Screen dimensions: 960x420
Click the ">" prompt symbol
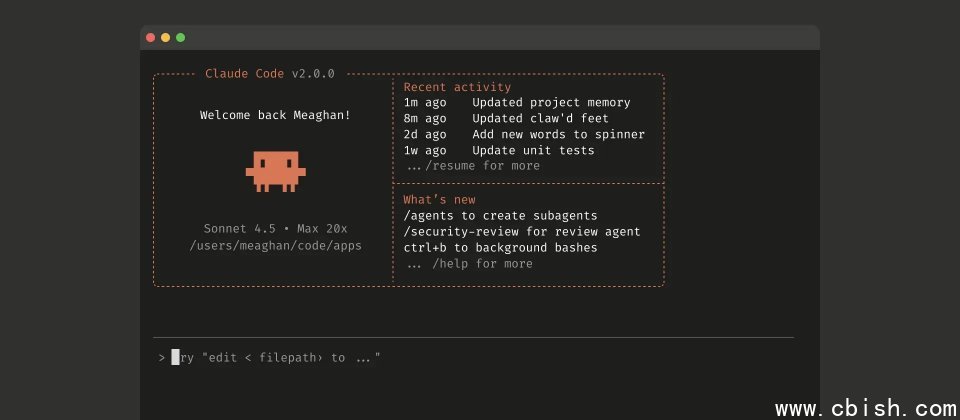click(x=161, y=358)
